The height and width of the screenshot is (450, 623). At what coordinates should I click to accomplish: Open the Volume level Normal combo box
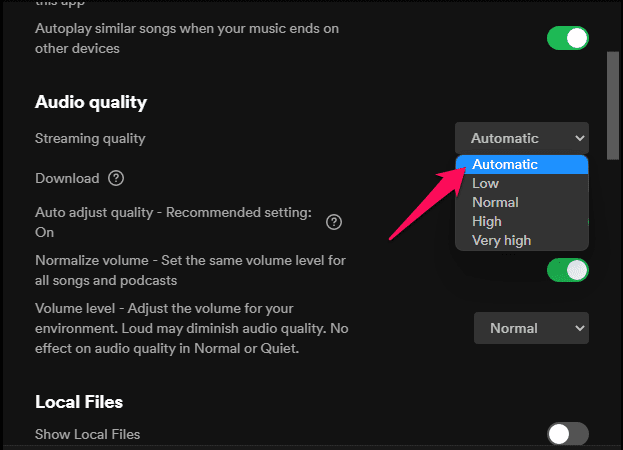point(530,328)
